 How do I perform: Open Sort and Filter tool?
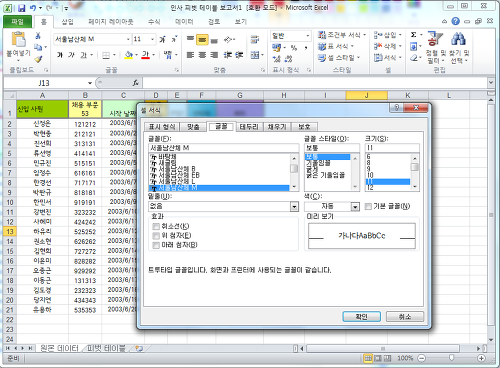[435, 47]
